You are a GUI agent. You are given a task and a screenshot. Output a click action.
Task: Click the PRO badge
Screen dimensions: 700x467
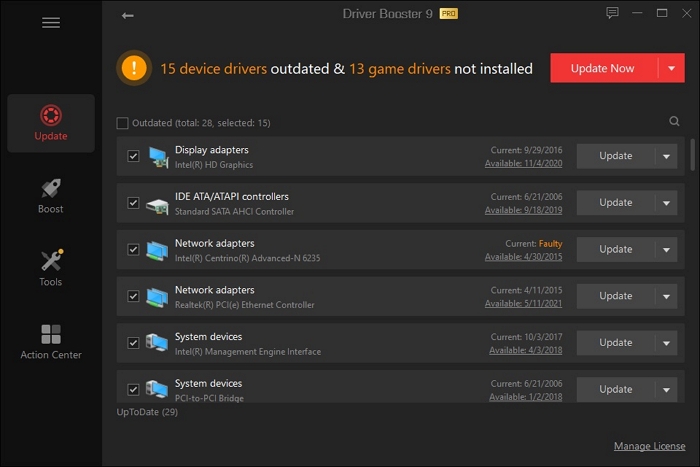[449, 14]
